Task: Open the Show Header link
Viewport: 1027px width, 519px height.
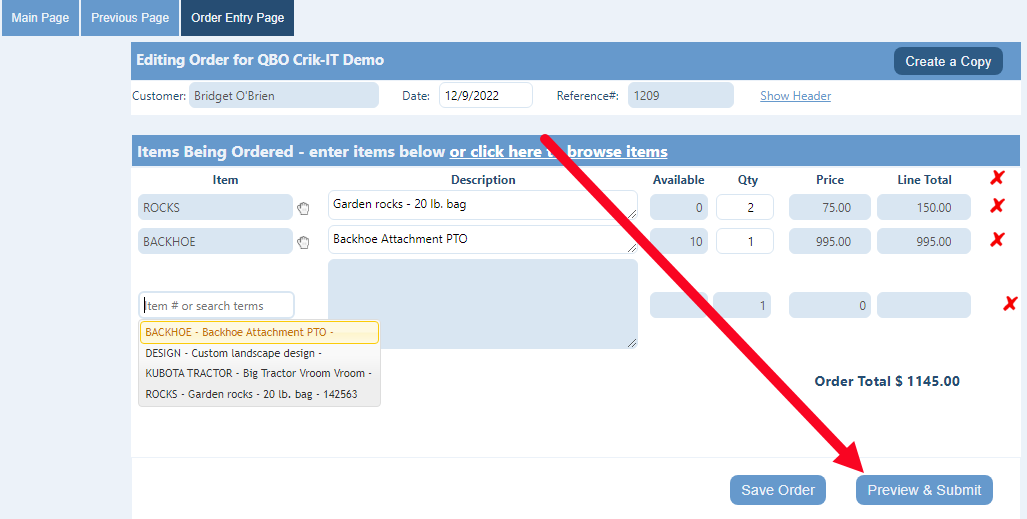Action: pos(795,96)
